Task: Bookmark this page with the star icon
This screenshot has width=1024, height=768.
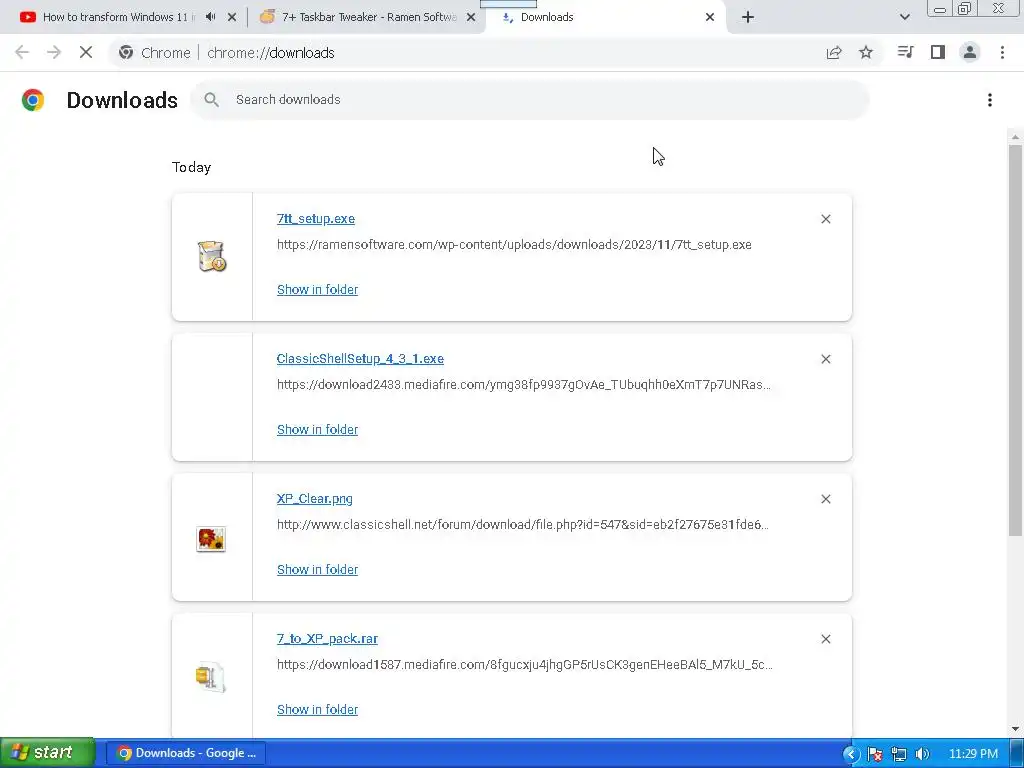Action: tap(866, 53)
